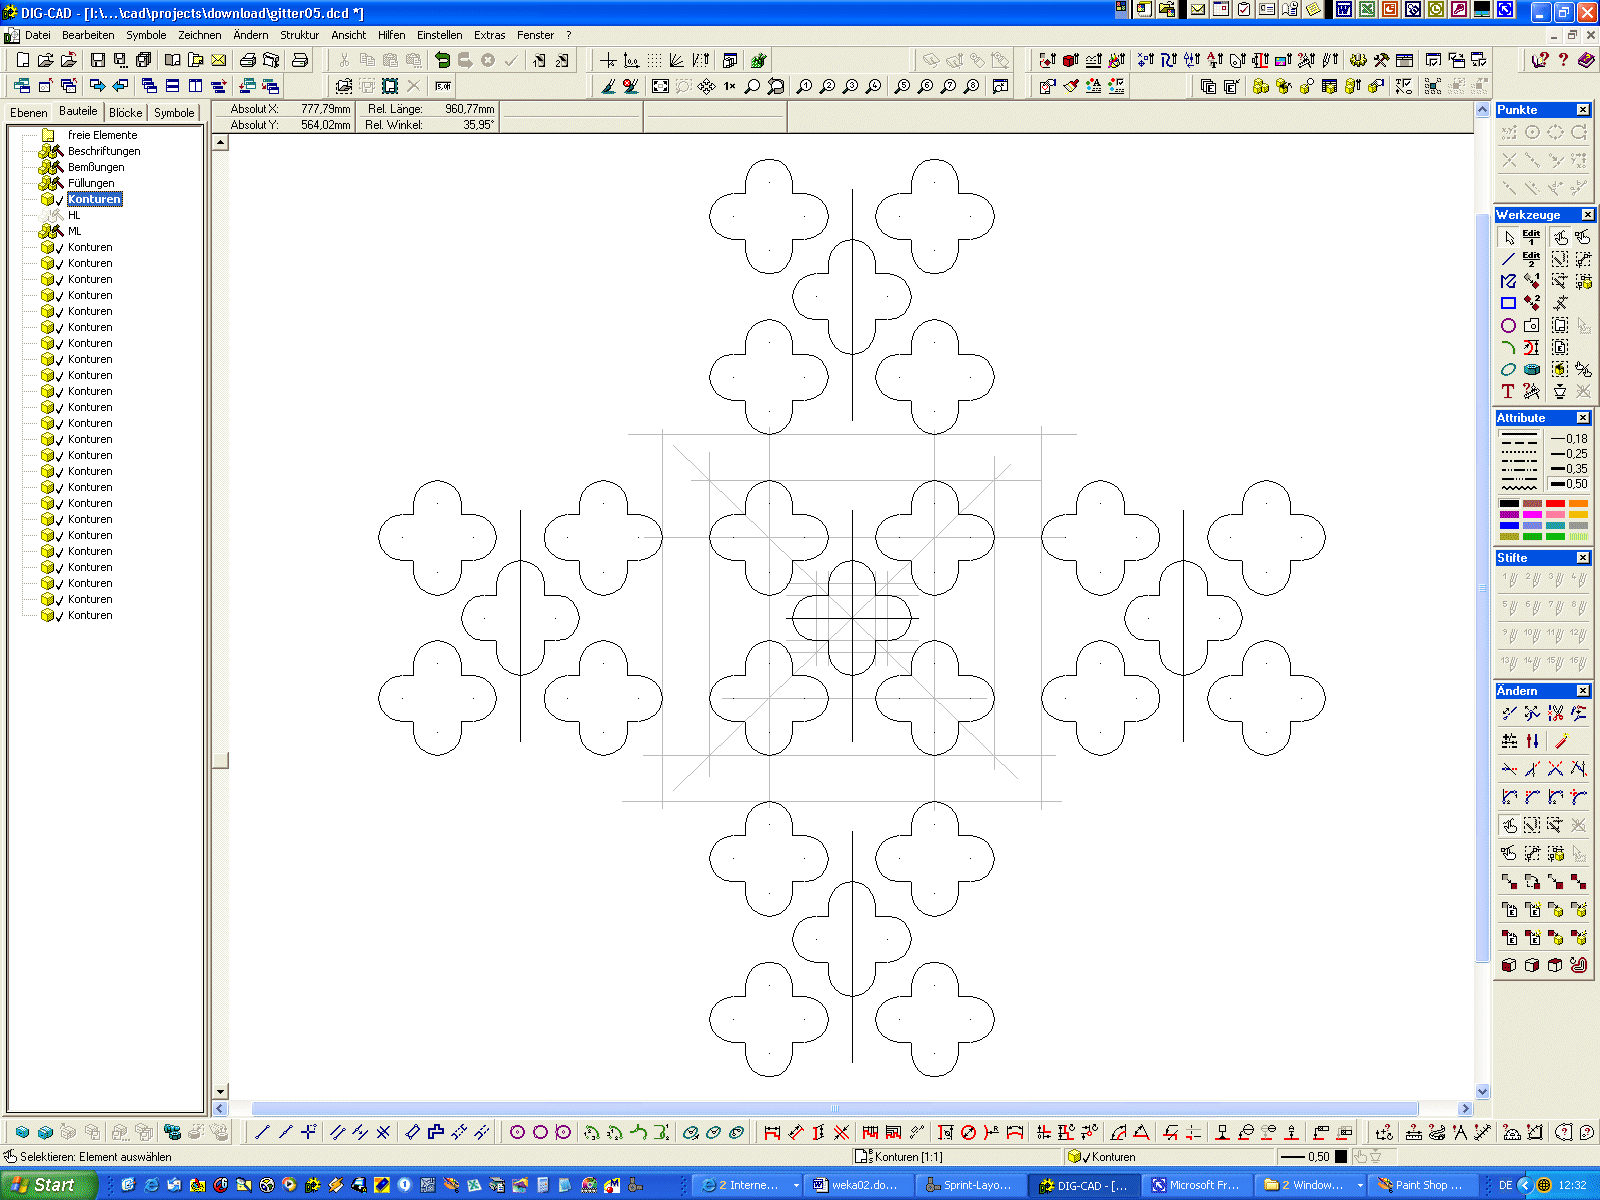Activate zoom view number 5
Screen dimensions: 1600x1200
902,87
